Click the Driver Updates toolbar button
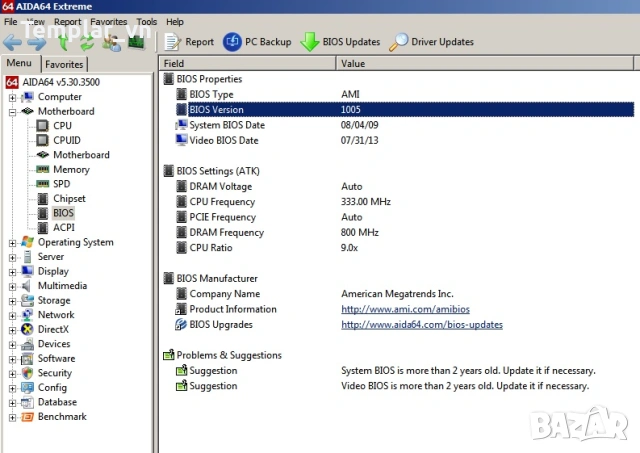This screenshot has width=640, height=453. tap(431, 42)
